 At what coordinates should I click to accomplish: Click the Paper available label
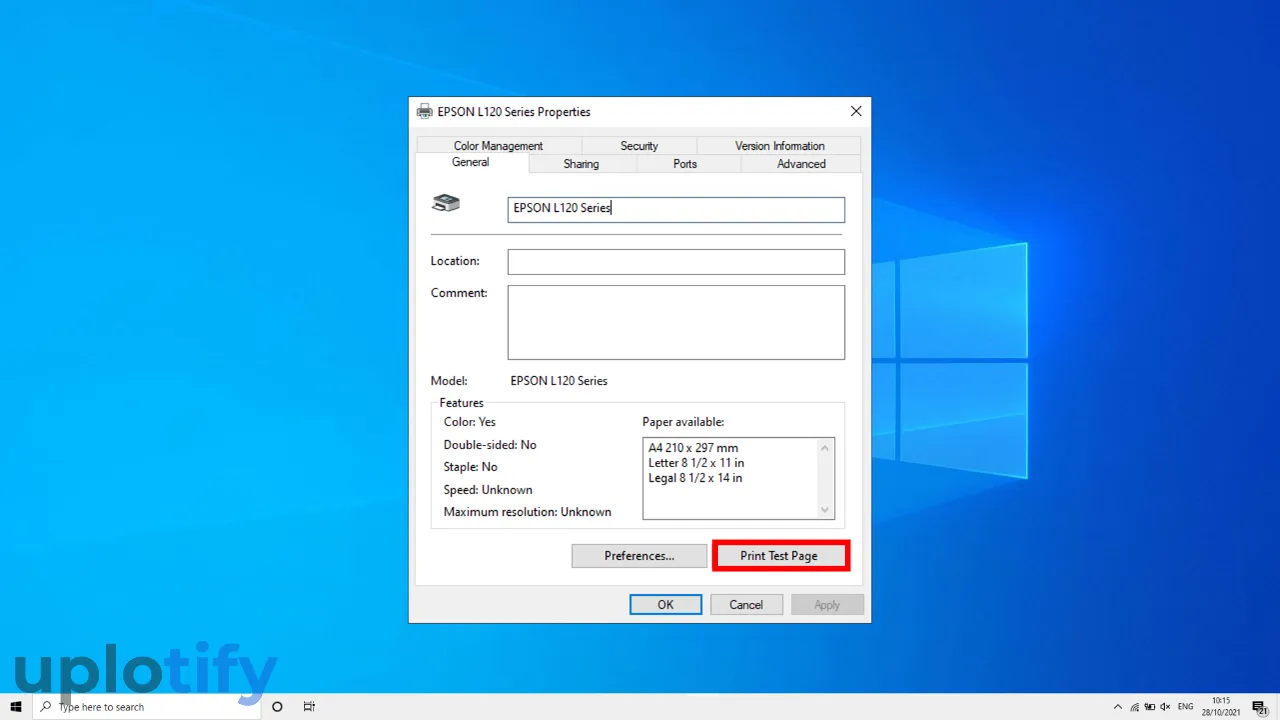683,422
